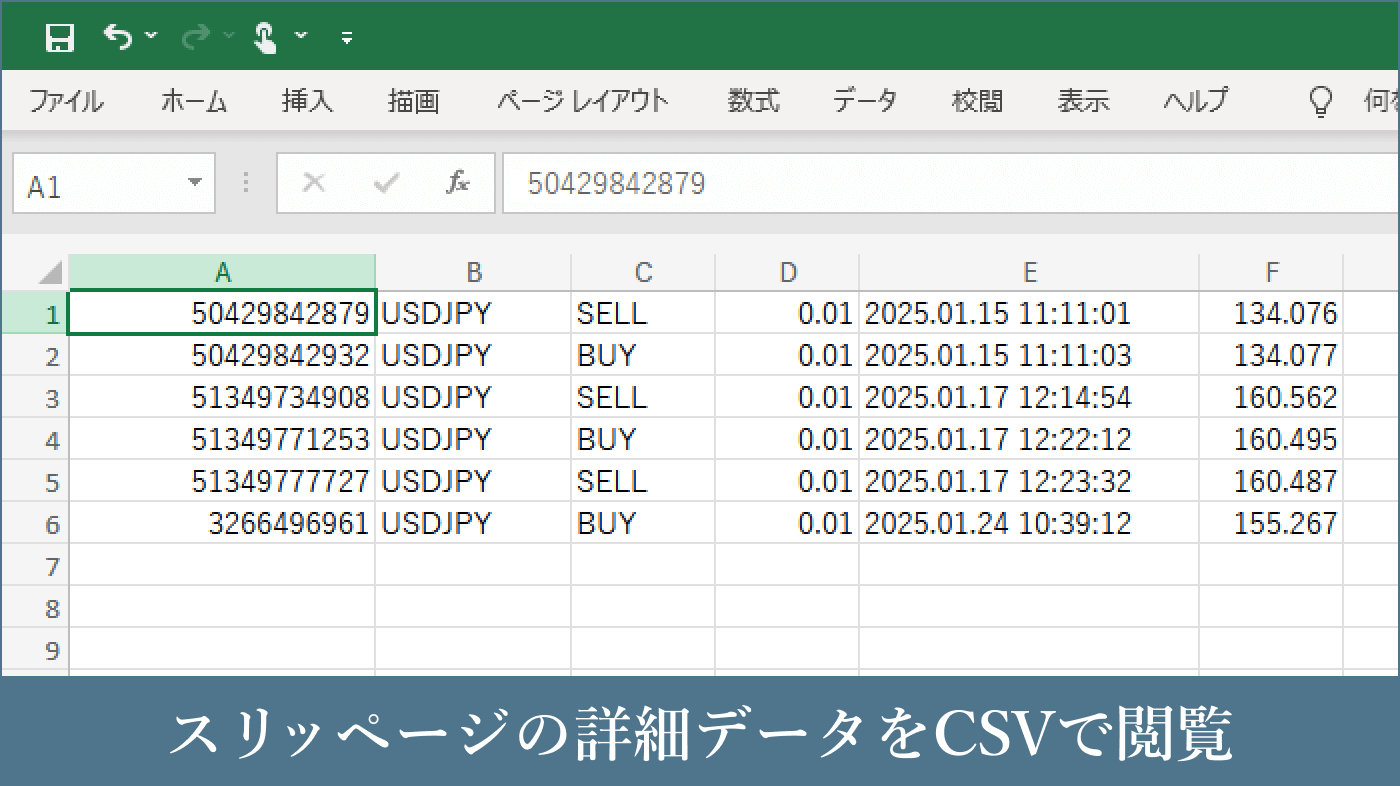The image size is (1400, 786).
Task: Click the Redo arrow icon
Action: pyautogui.click(x=196, y=38)
